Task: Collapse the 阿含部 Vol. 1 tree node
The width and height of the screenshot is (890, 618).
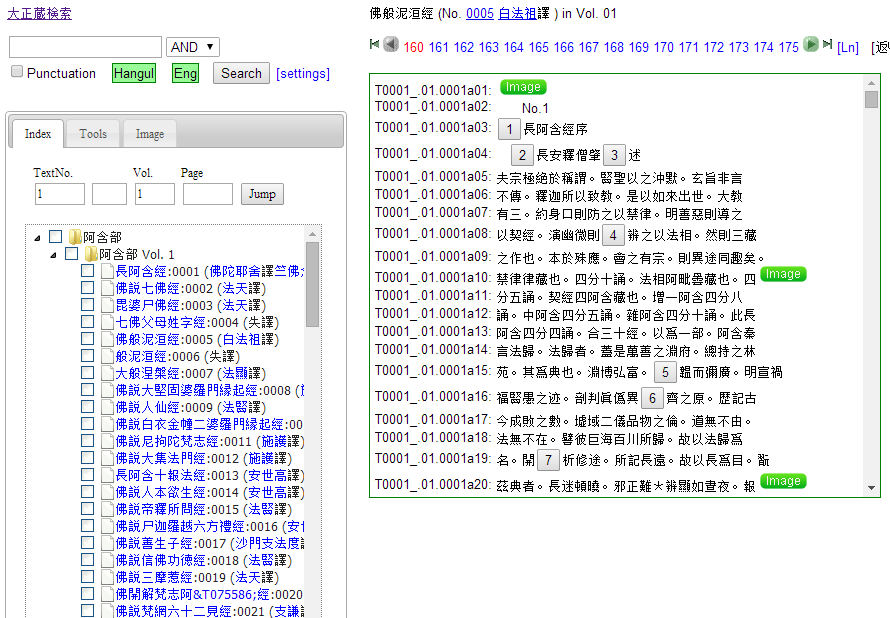Action: [x=53, y=255]
